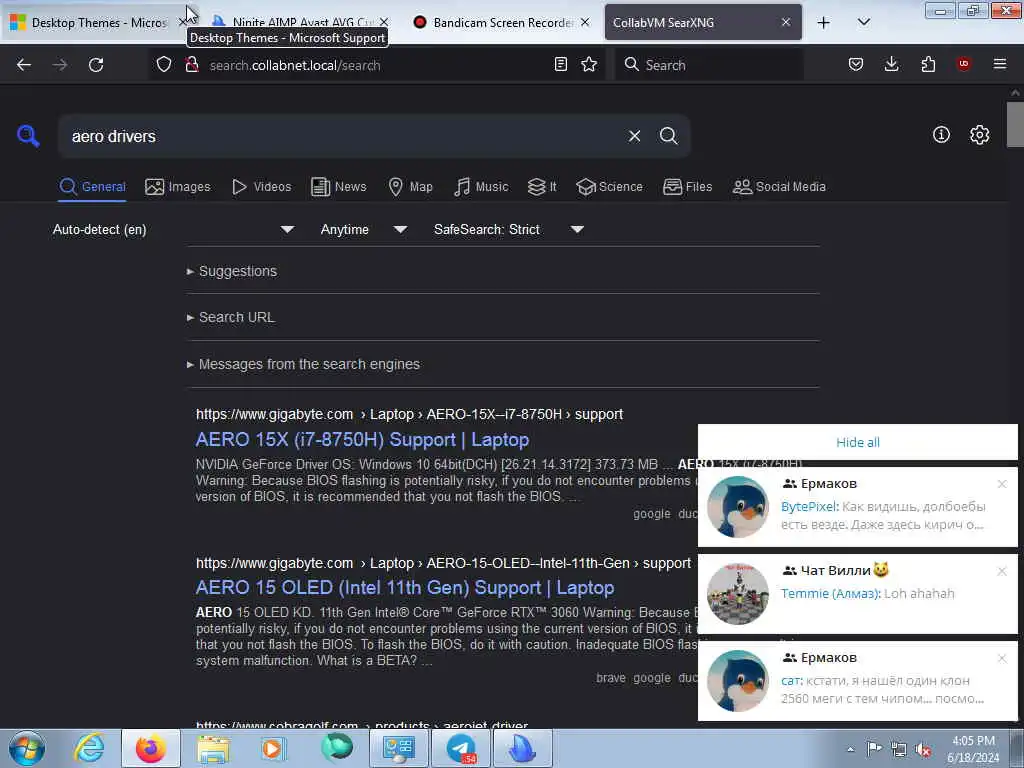Select the Music search category
Viewport: 1024px width, 768px height.
point(481,187)
